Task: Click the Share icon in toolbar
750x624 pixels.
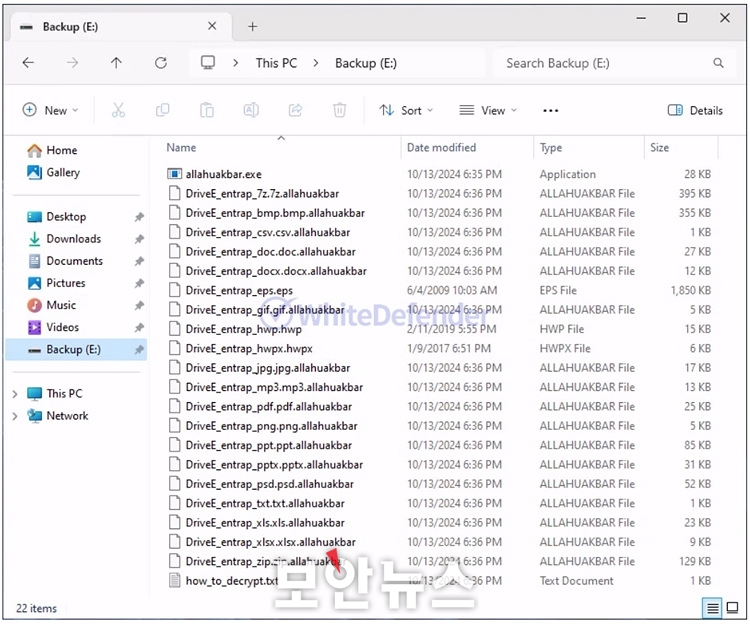Action: point(295,111)
